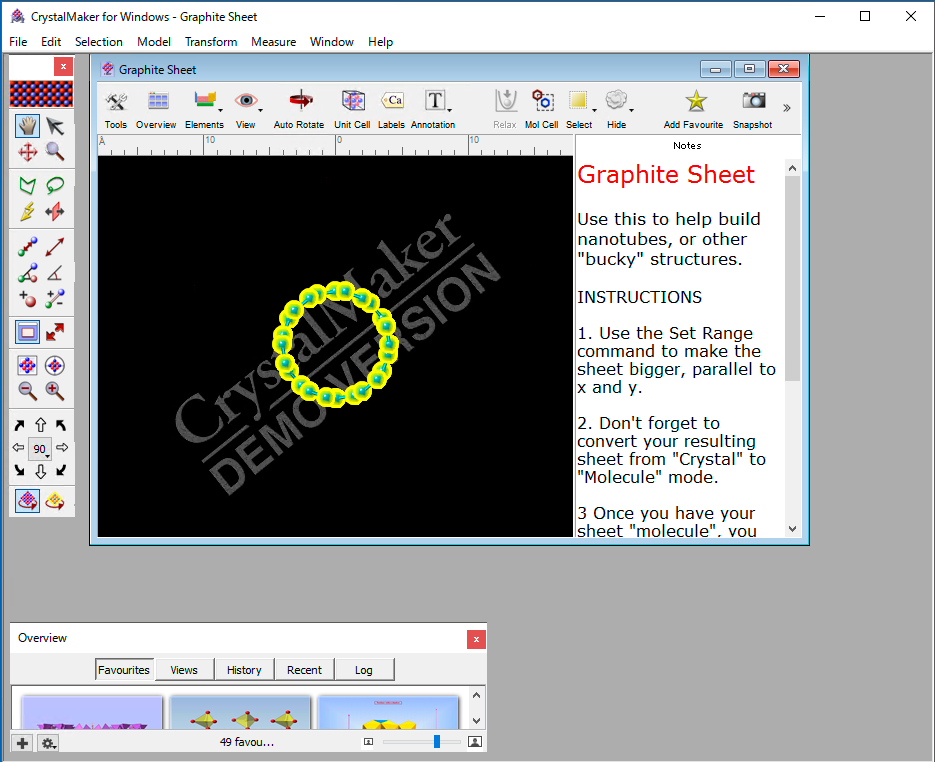This screenshot has width=935, height=762.
Task: Toggle atom Labels
Action: (392, 109)
